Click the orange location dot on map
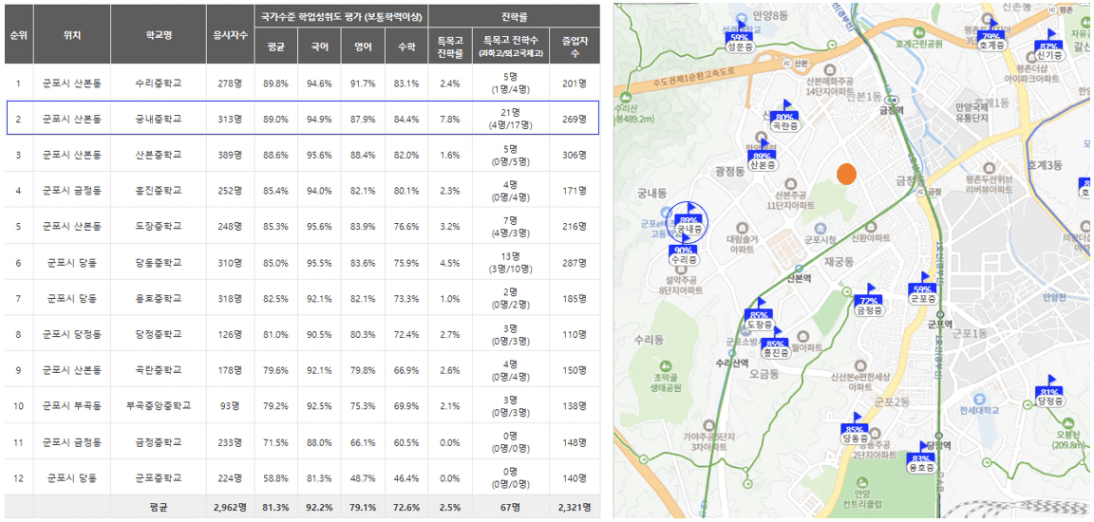 (x=846, y=174)
